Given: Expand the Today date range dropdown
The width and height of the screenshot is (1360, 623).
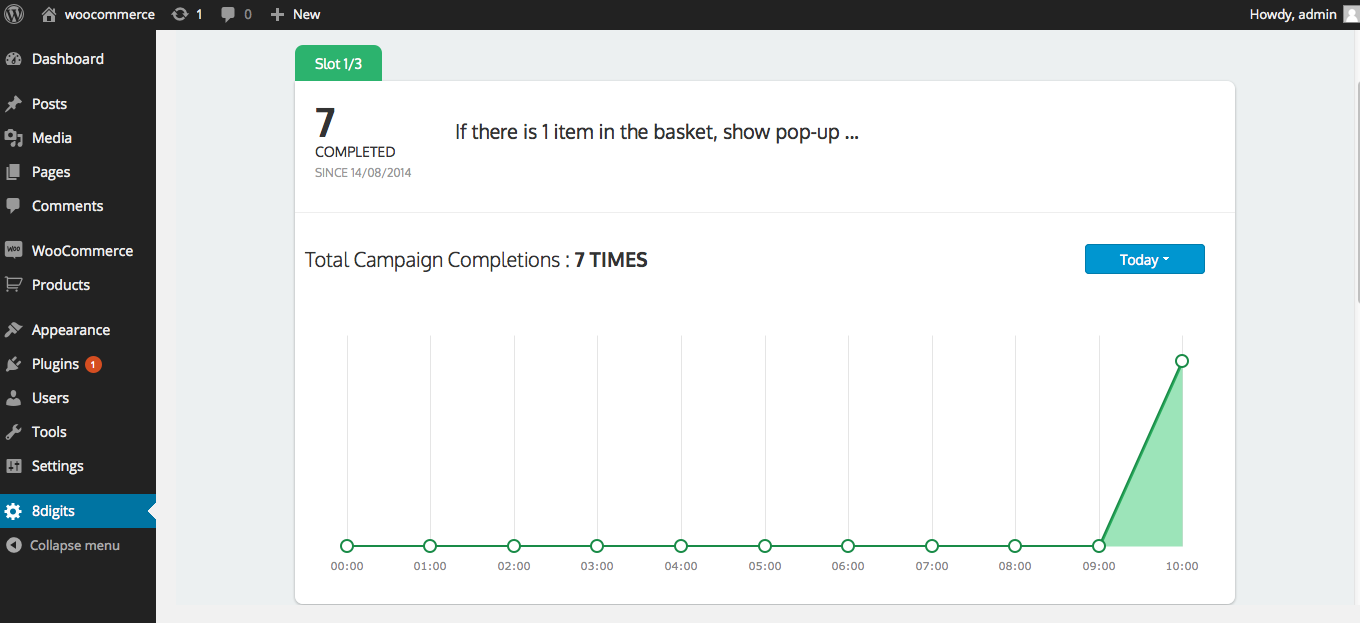Looking at the screenshot, I should tap(1144, 259).
